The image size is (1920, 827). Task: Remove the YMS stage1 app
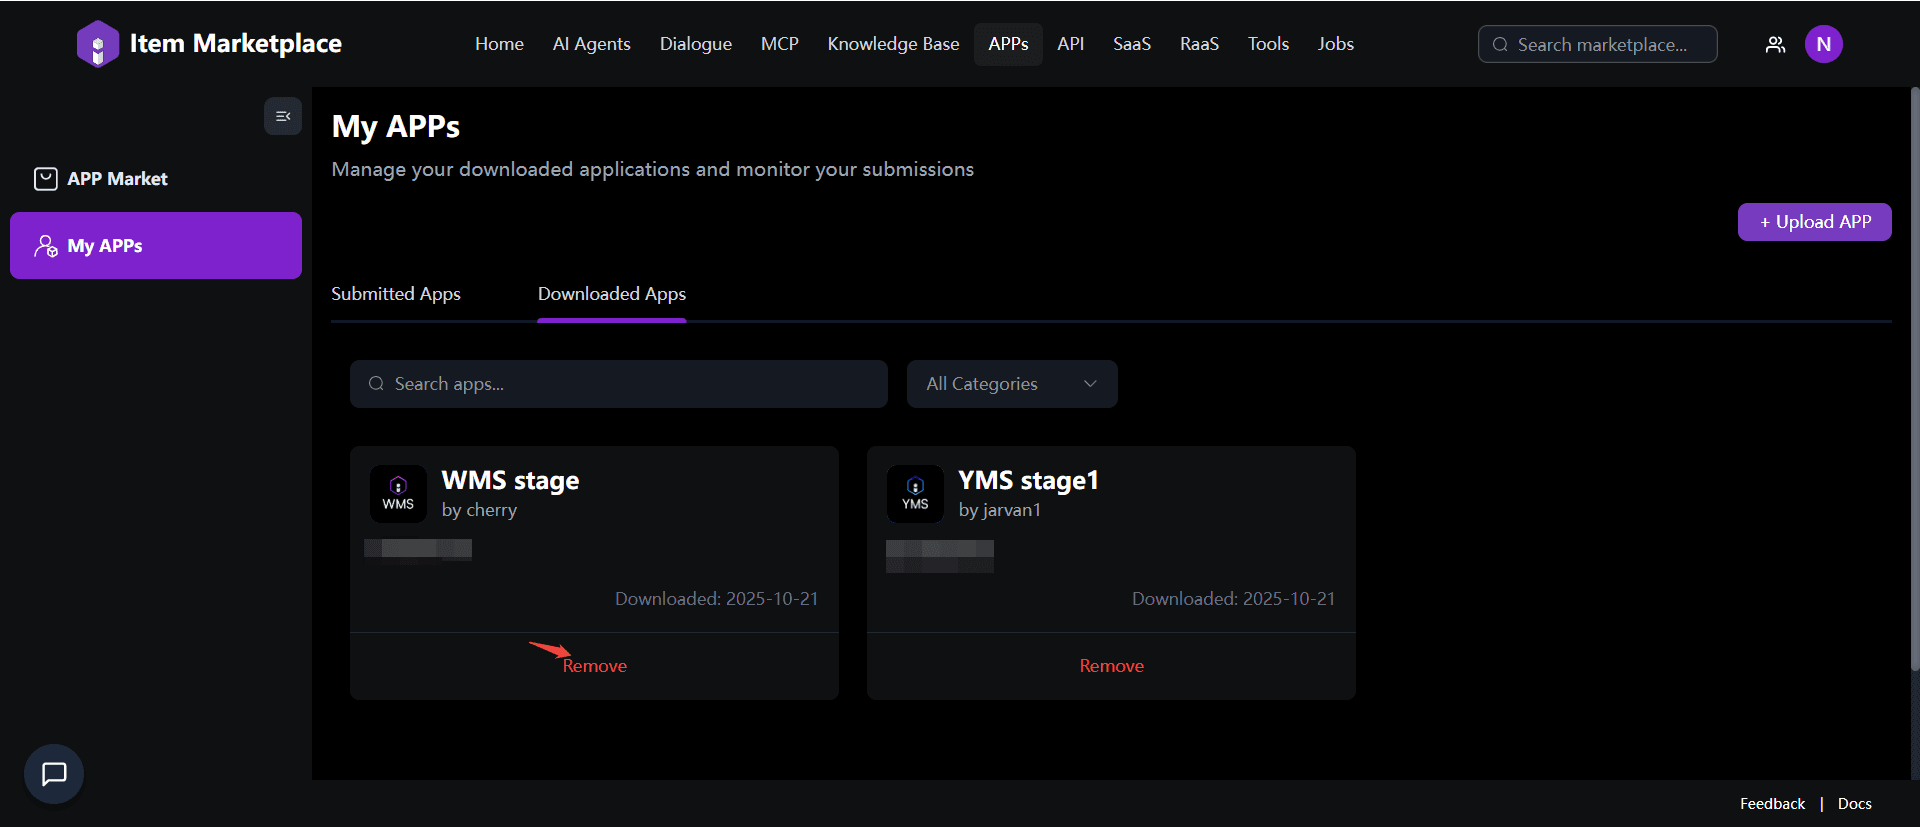(x=1111, y=666)
